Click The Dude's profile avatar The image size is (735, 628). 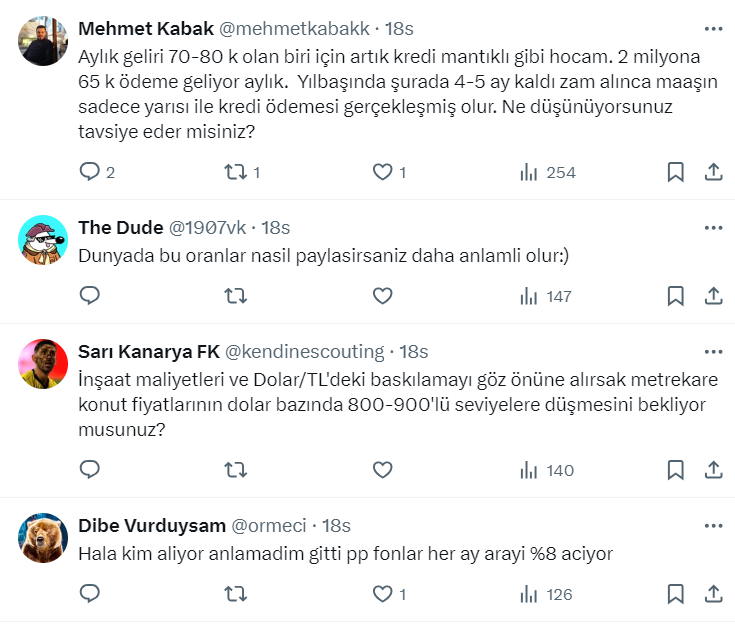43,240
